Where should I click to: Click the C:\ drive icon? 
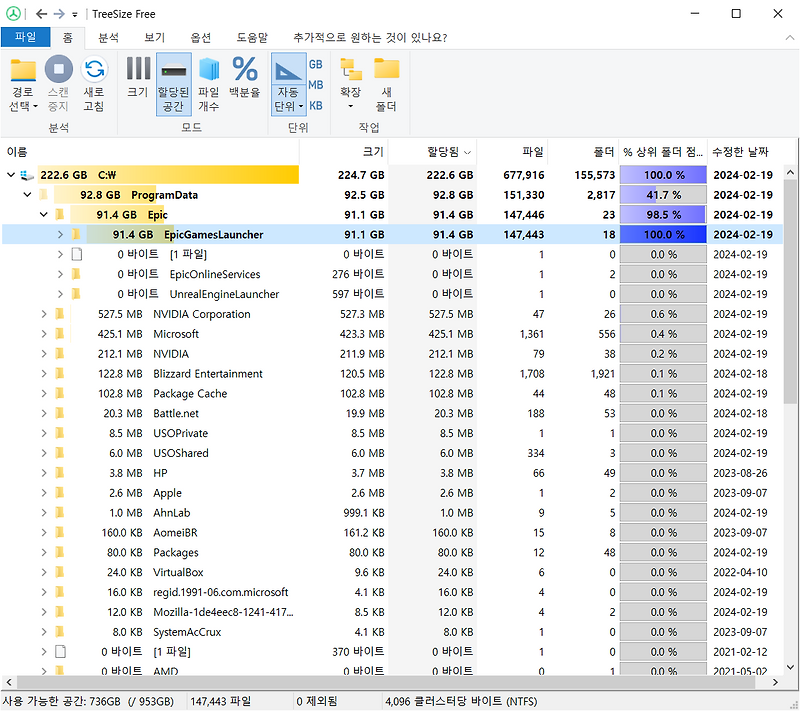click(27, 175)
